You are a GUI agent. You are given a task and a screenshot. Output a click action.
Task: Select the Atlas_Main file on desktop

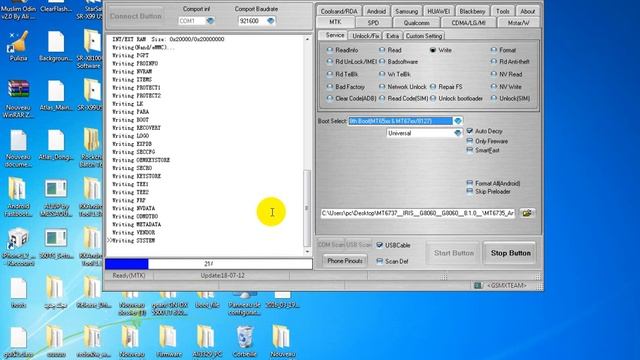pyautogui.click(x=56, y=95)
